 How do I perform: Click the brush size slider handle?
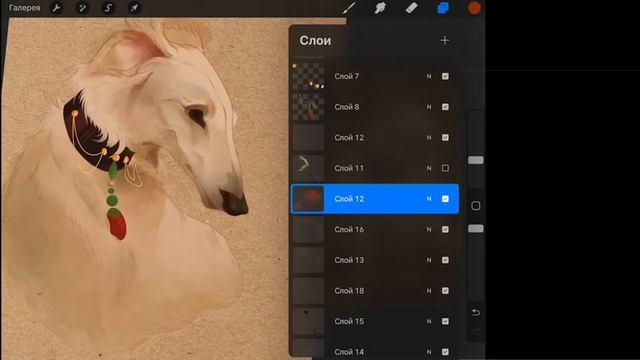[x=476, y=160]
